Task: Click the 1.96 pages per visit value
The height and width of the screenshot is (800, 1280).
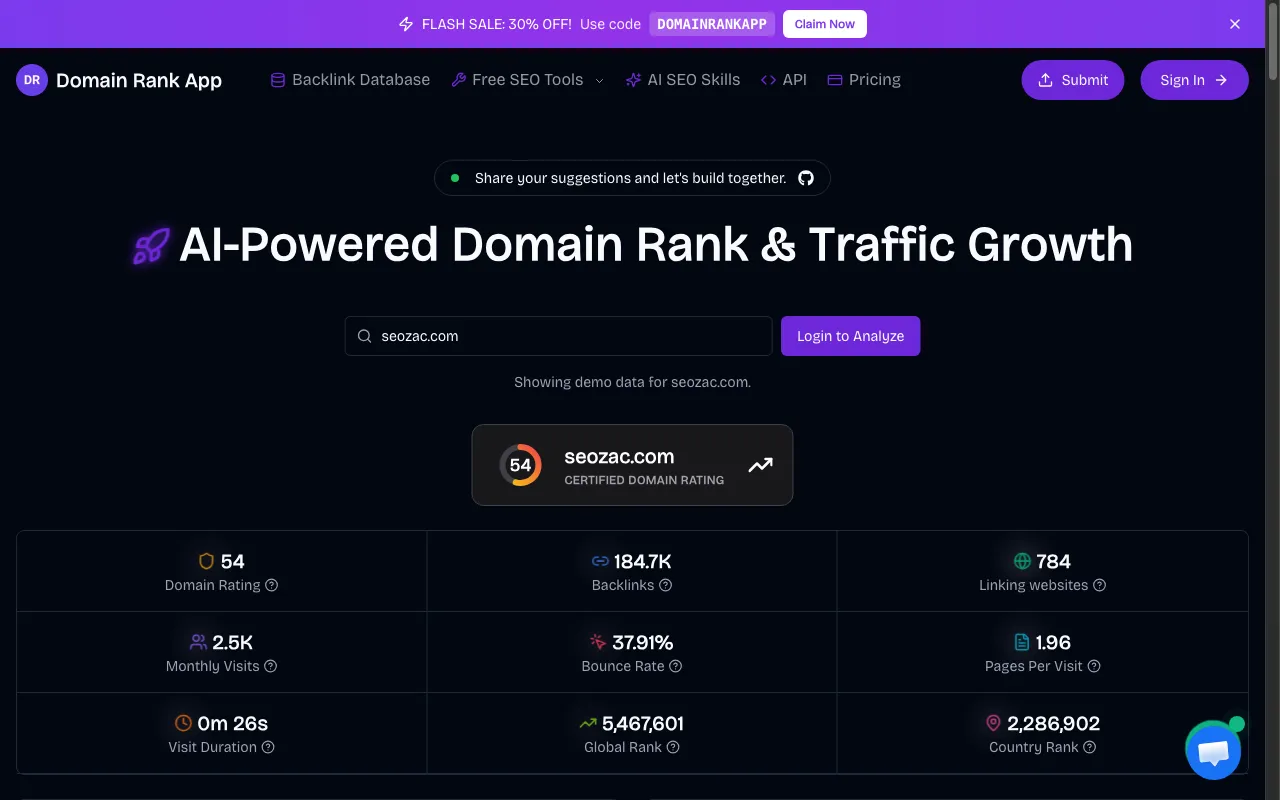Action: (1054, 642)
